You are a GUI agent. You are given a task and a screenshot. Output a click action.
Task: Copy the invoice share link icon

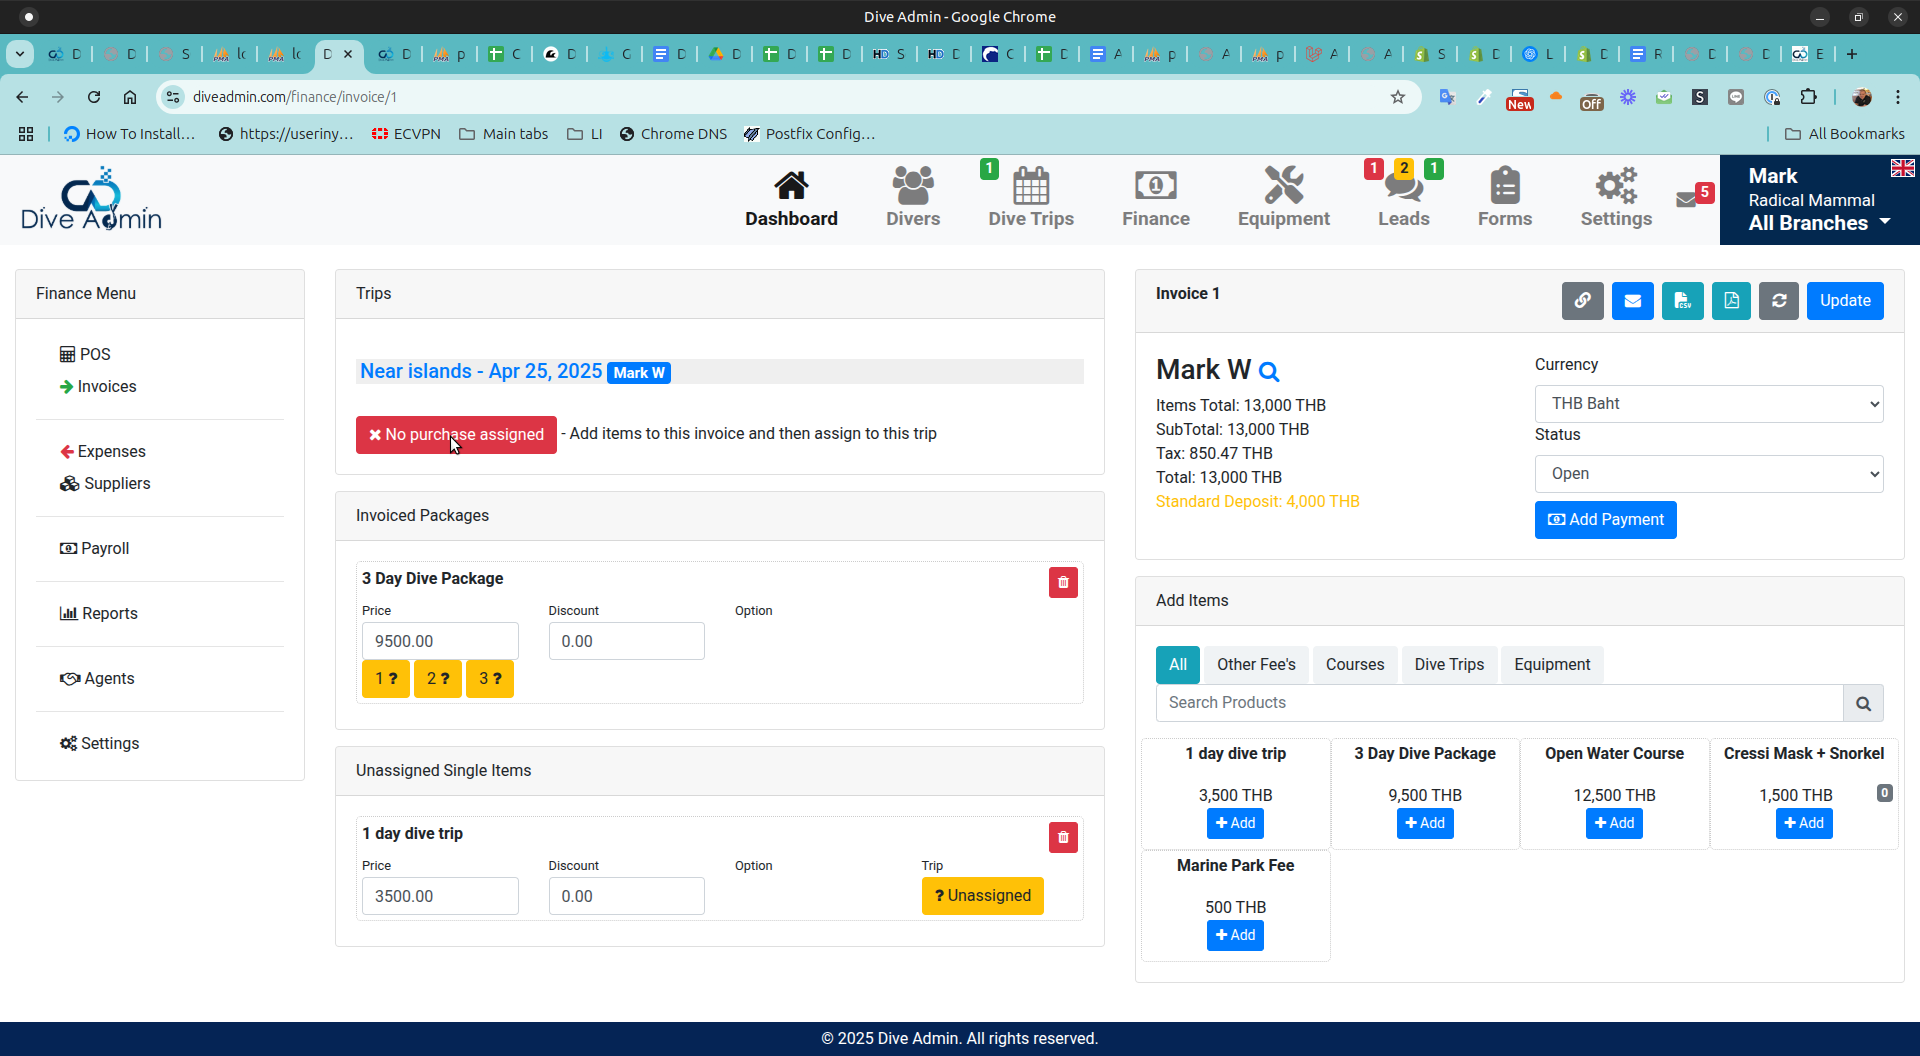(1582, 300)
